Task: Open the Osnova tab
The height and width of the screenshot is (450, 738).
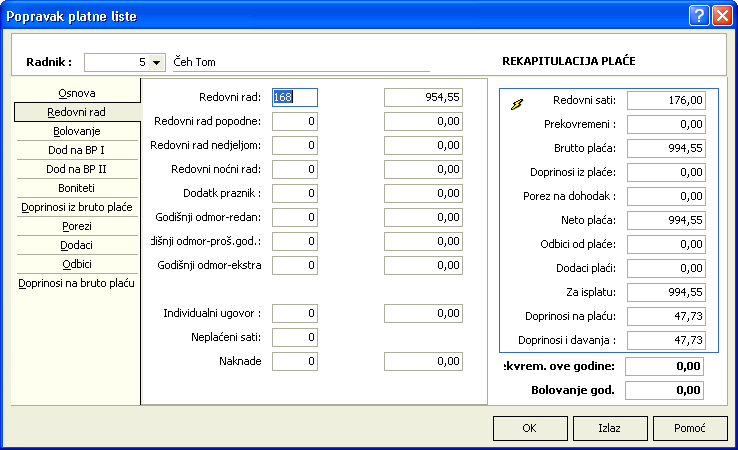Action: [x=77, y=93]
